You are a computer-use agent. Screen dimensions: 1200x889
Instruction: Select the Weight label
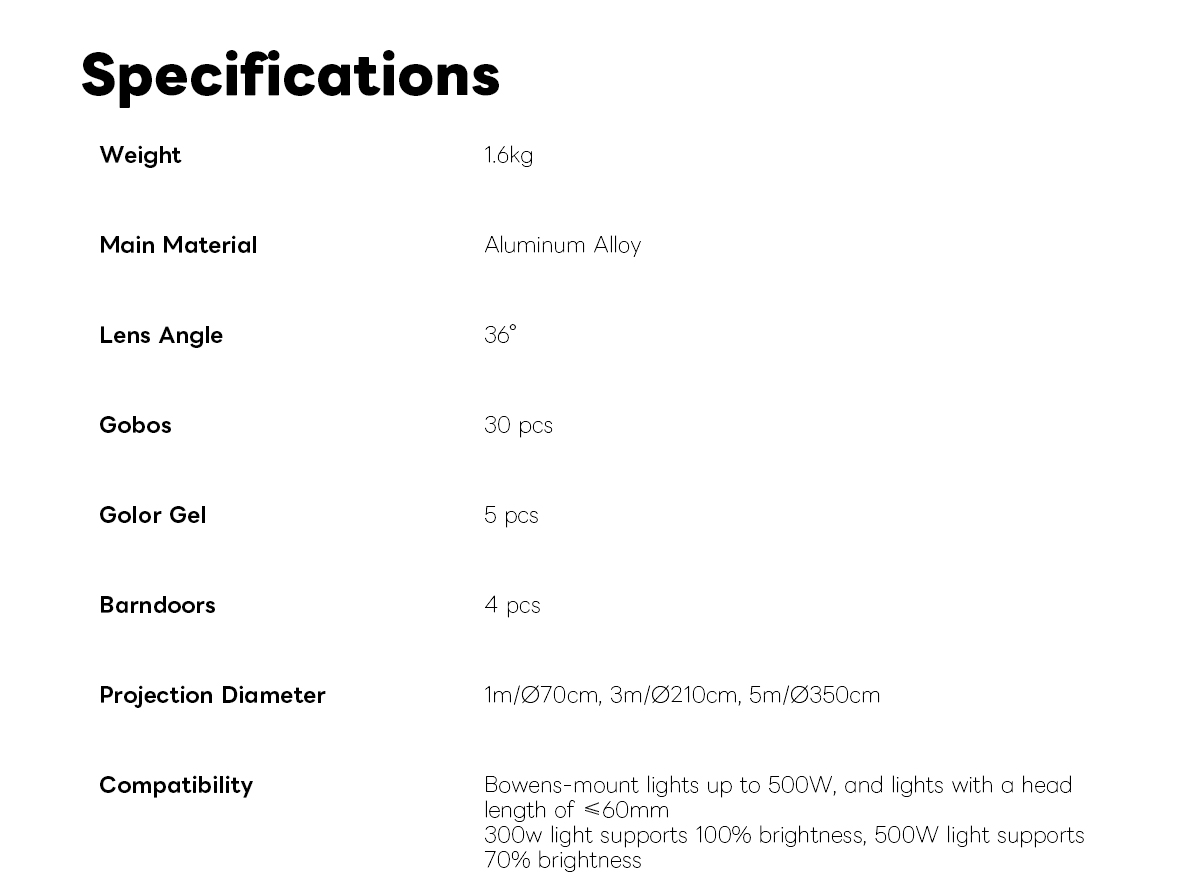coord(140,155)
